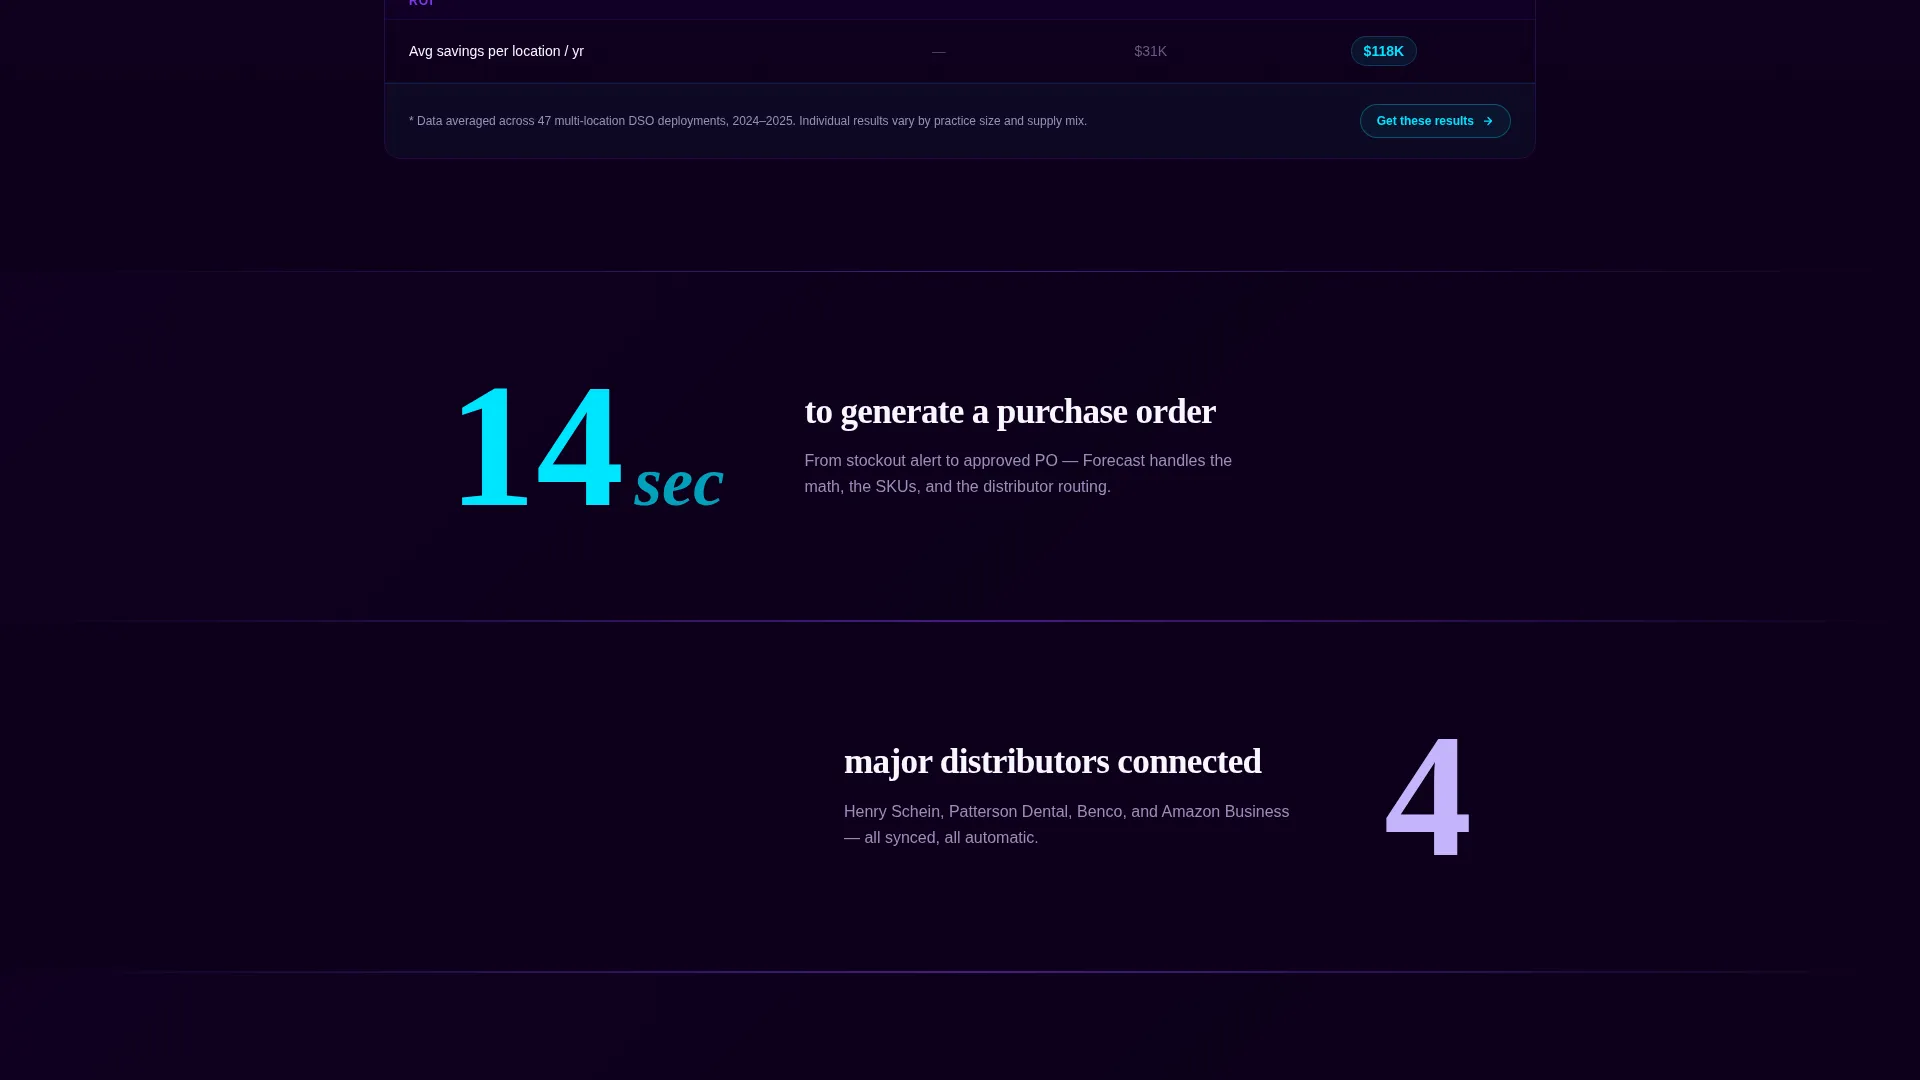Click the 'Get these results' button

click(x=1434, y=121)
